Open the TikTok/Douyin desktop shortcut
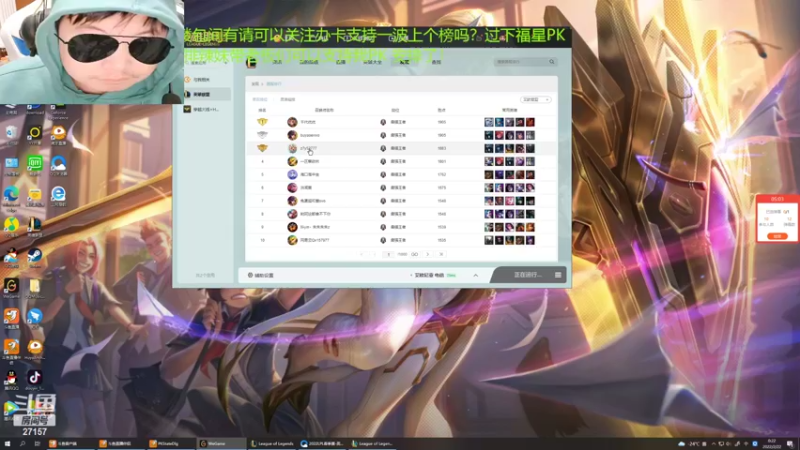800x450 pixels. point(35,378)
